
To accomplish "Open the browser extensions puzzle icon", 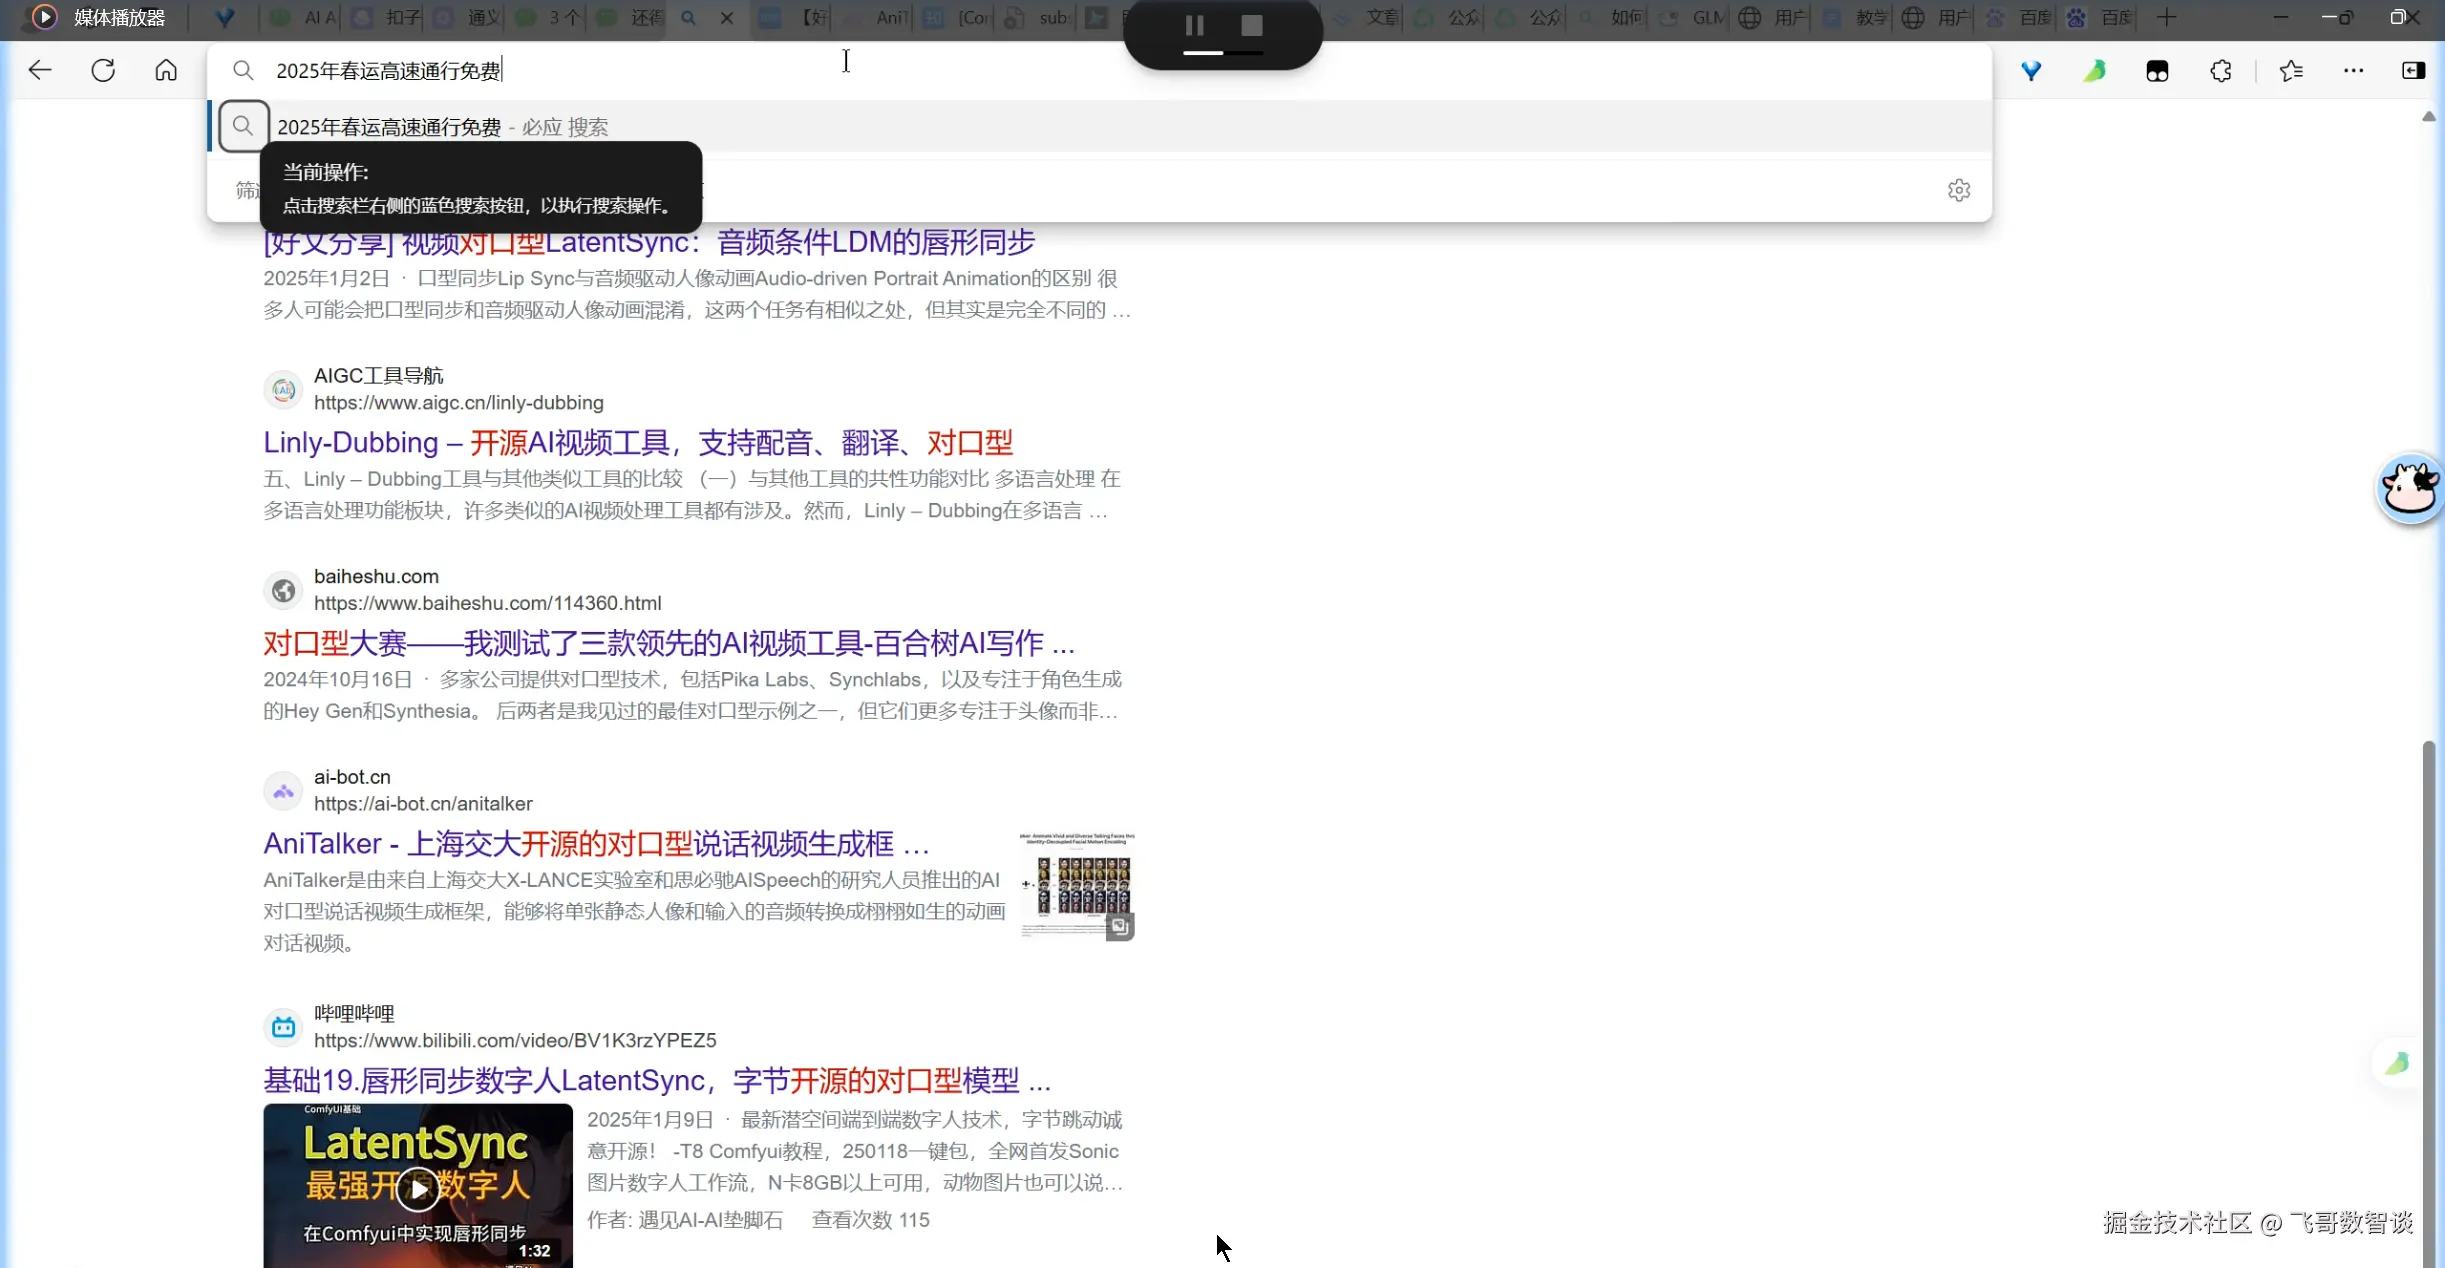I will (2220, 71).
